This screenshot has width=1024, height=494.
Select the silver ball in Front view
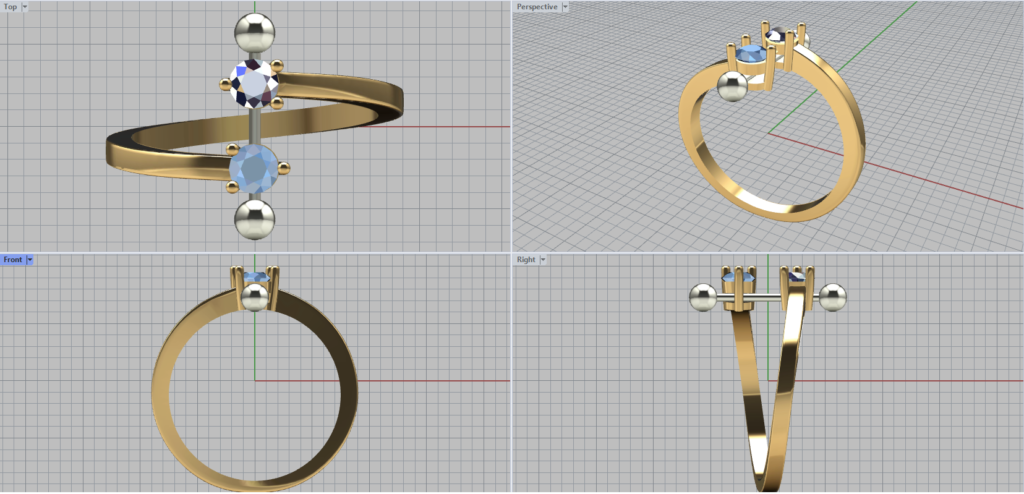click(255, 297)
